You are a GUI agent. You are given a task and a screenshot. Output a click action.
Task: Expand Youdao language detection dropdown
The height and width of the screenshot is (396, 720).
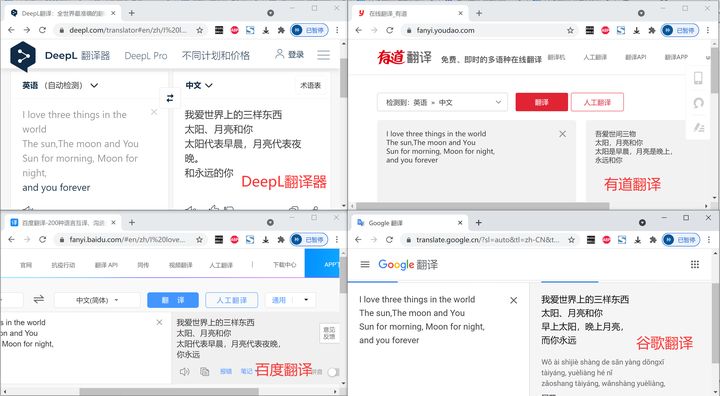coord(442,102)
